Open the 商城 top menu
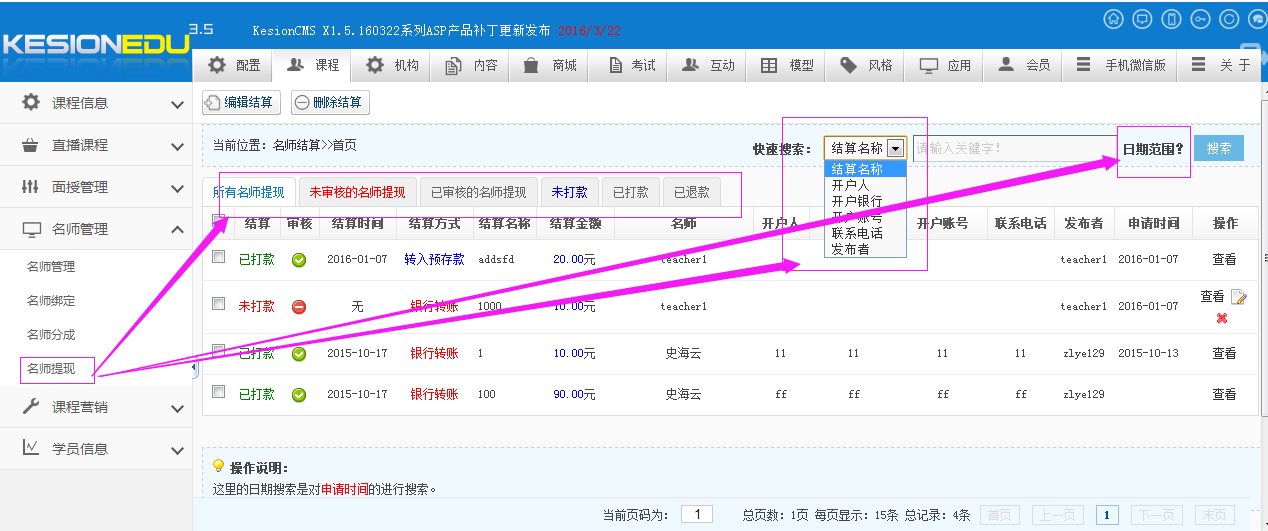 point(551,65)
